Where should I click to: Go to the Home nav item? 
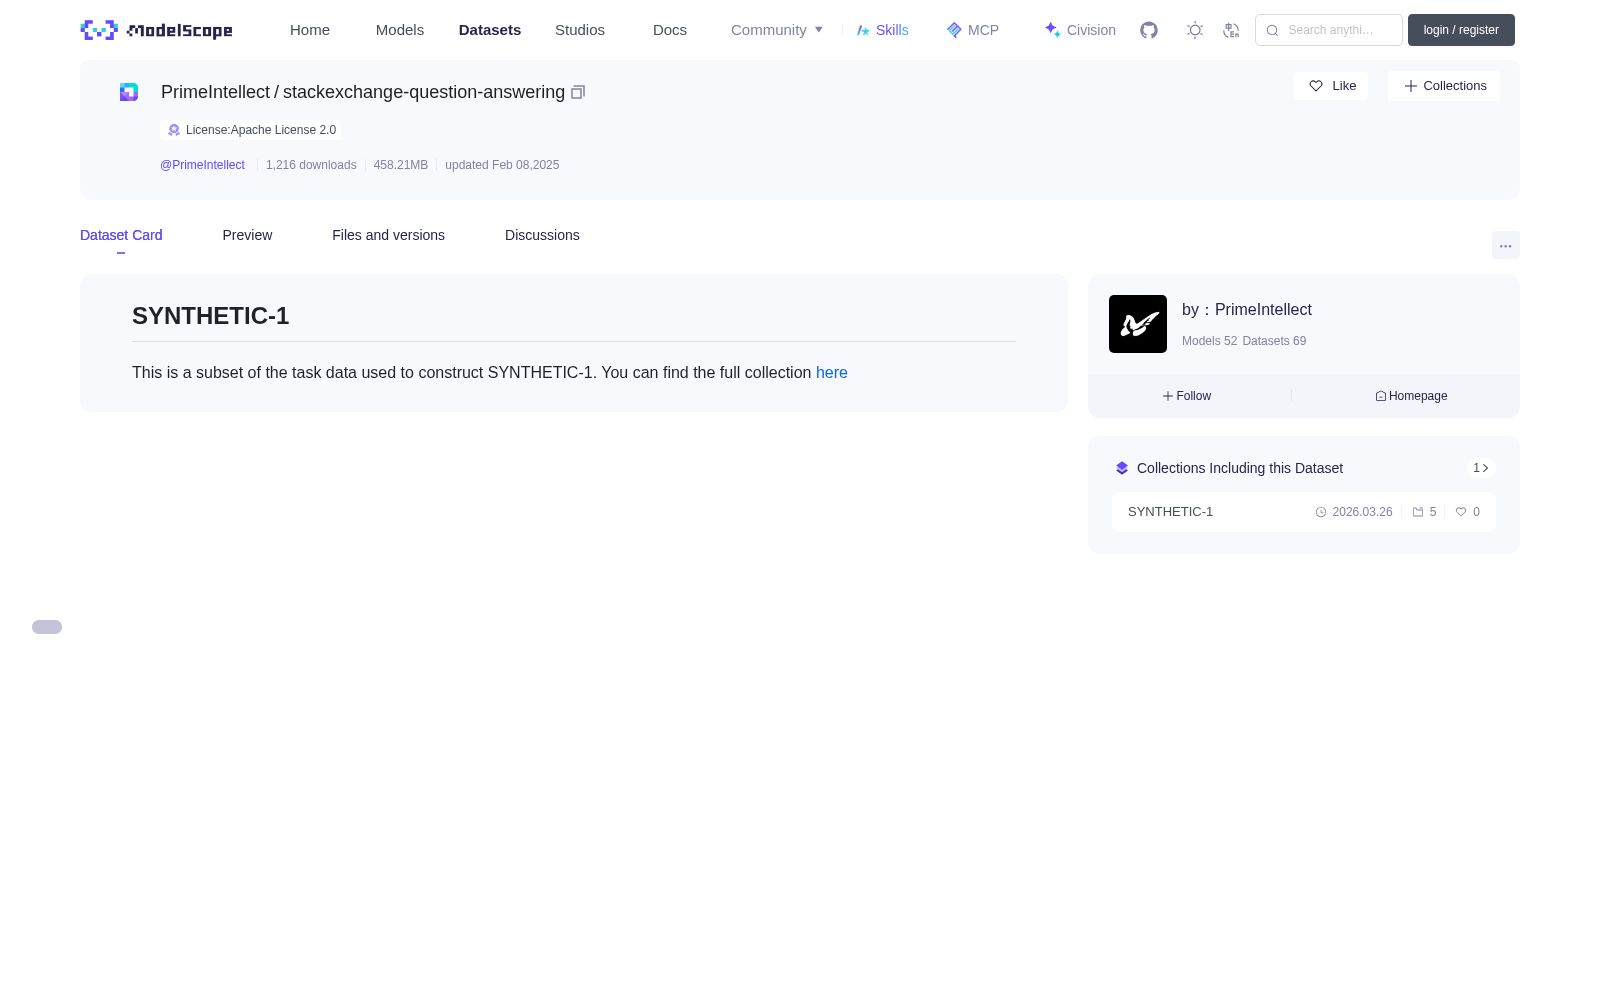click(310, 30)
